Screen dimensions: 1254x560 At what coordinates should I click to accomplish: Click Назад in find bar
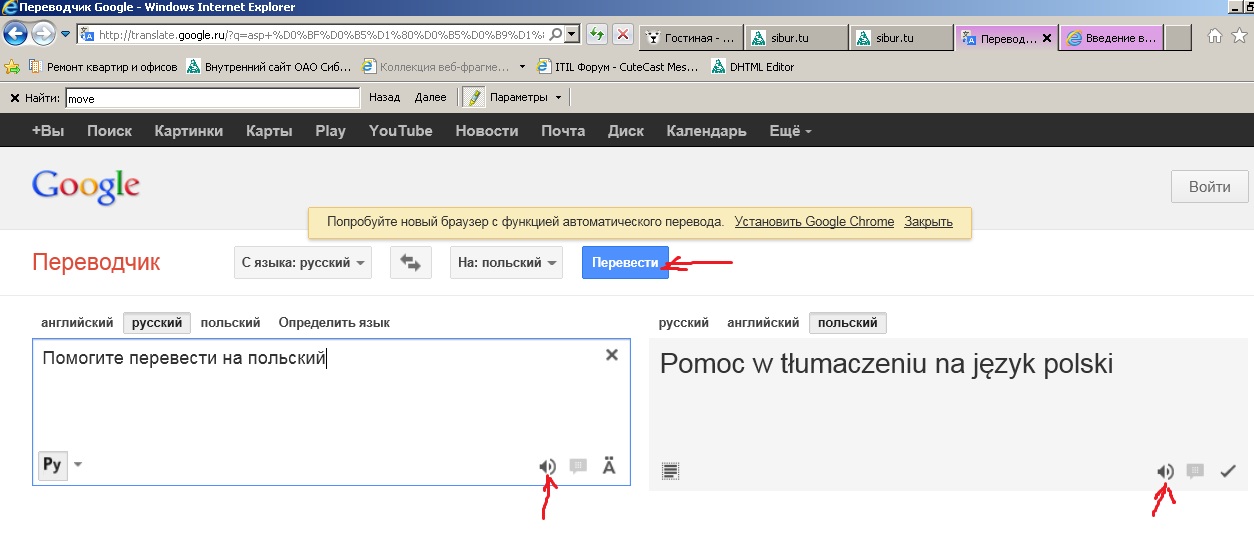[x=384, y=98]
